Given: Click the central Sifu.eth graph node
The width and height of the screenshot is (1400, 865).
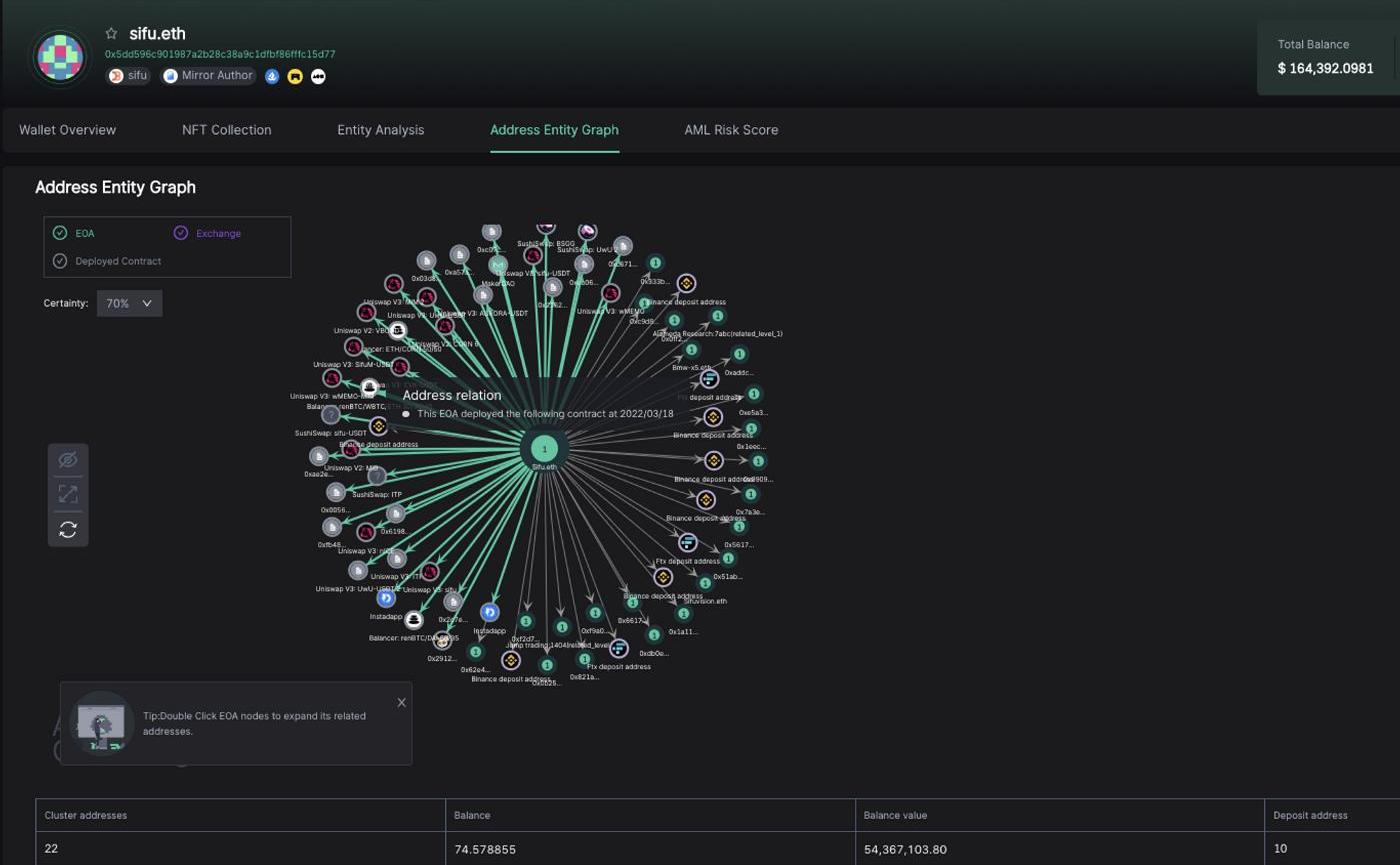Looking at the screenshot, I should 544,449.
